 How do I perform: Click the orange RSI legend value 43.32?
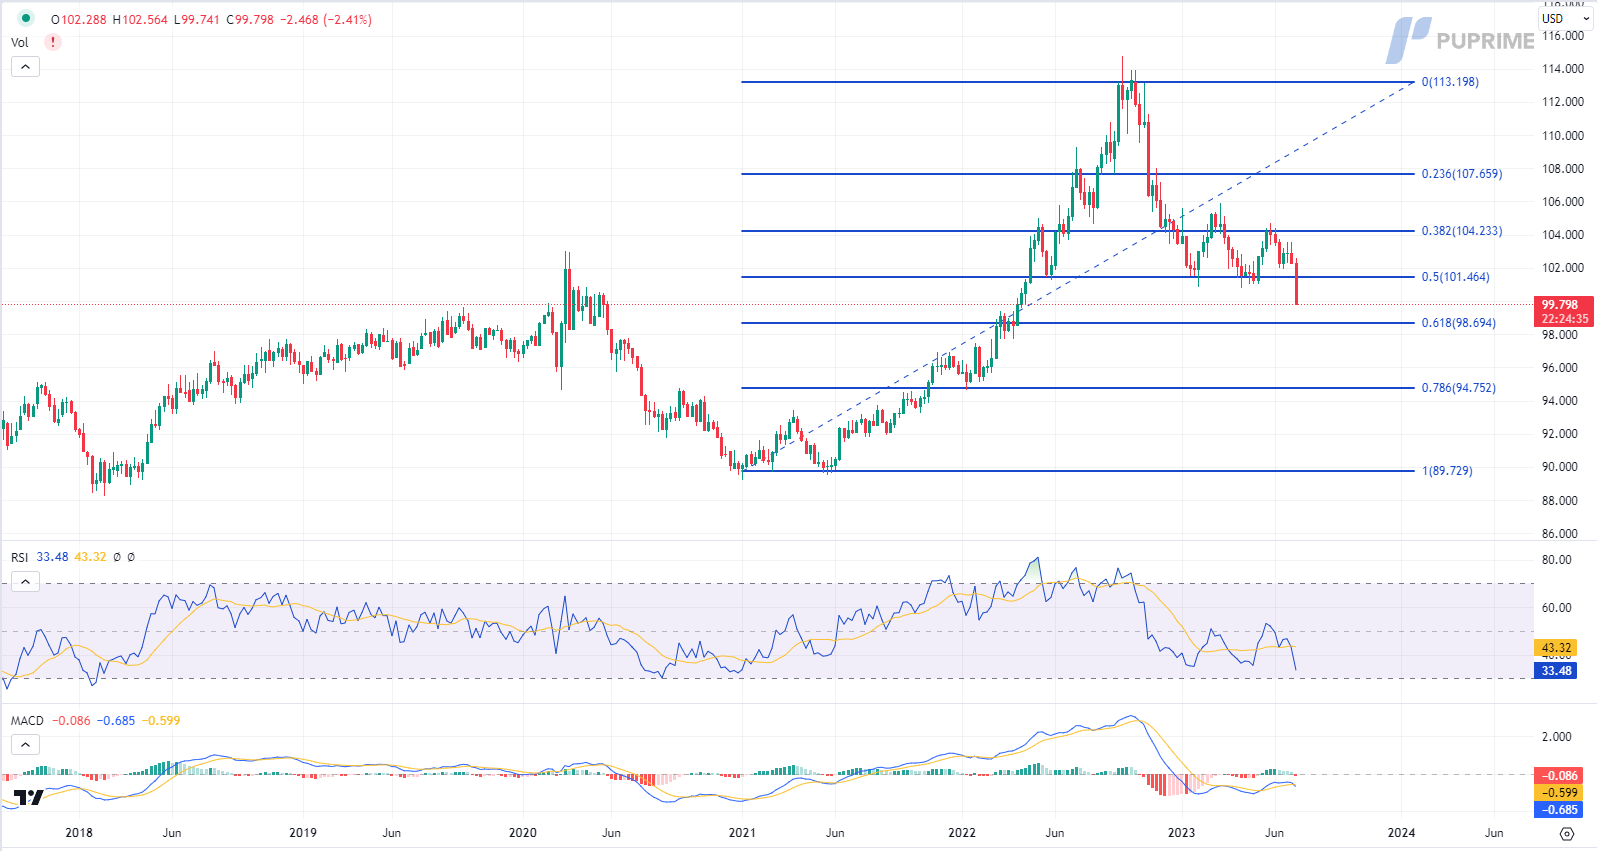[x=90, y=557]
